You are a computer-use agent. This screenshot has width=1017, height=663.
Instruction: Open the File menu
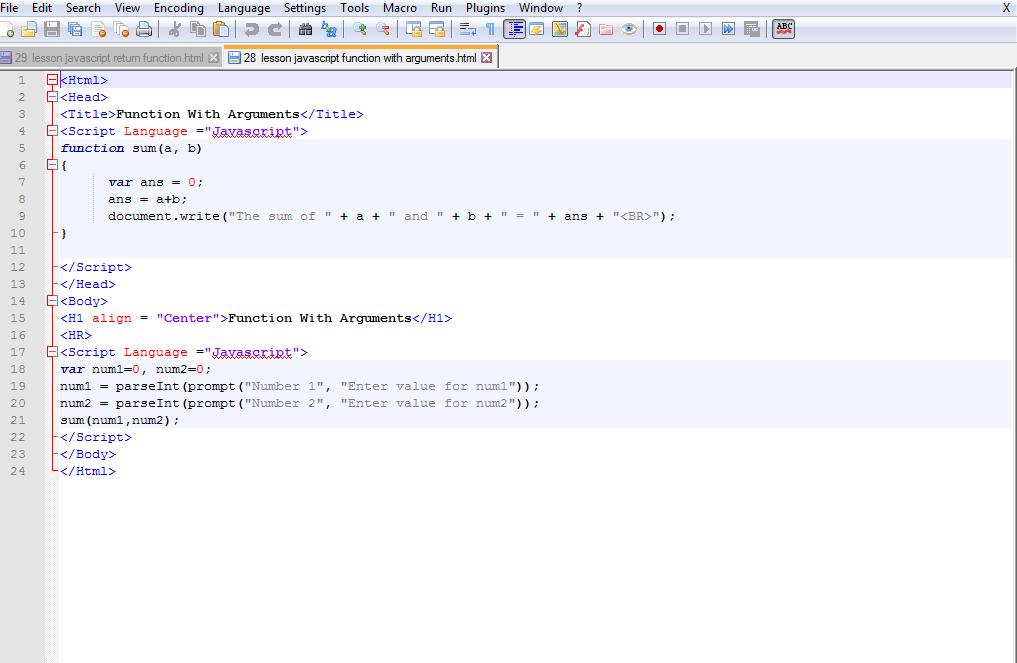point(9,8)
